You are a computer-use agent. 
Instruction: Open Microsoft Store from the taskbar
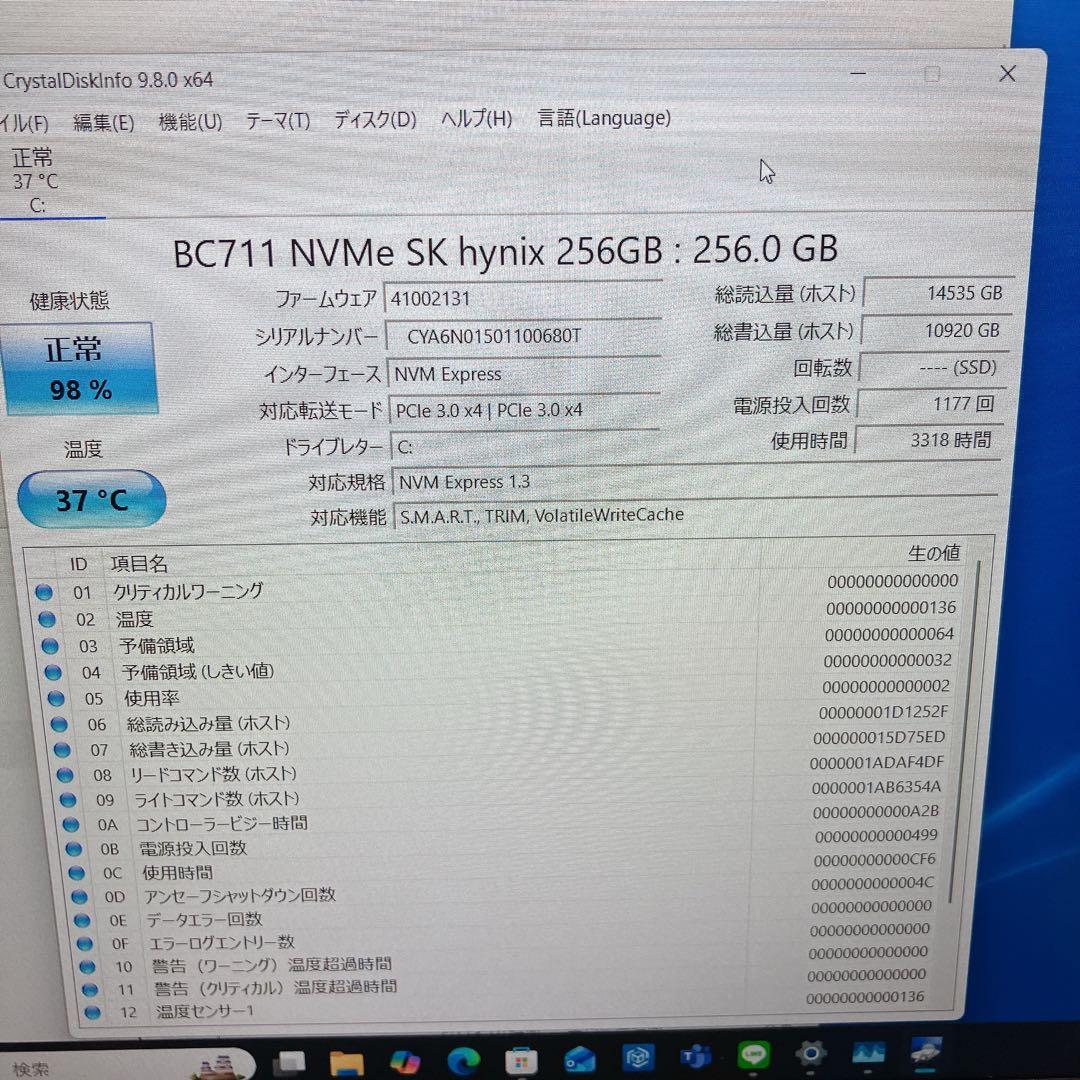pyautogui.click(x=521, y=1061)
